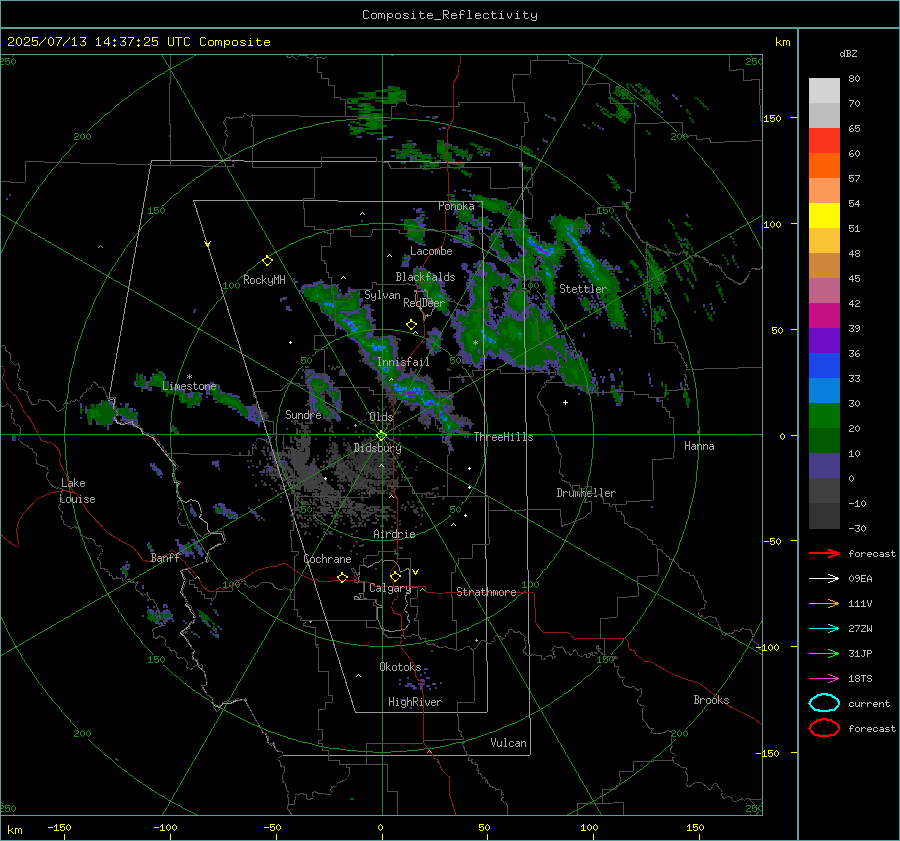This screenshot has height=841, width=900.
Task: Click the ThreeHills town label
Action: tap(503, 437)
